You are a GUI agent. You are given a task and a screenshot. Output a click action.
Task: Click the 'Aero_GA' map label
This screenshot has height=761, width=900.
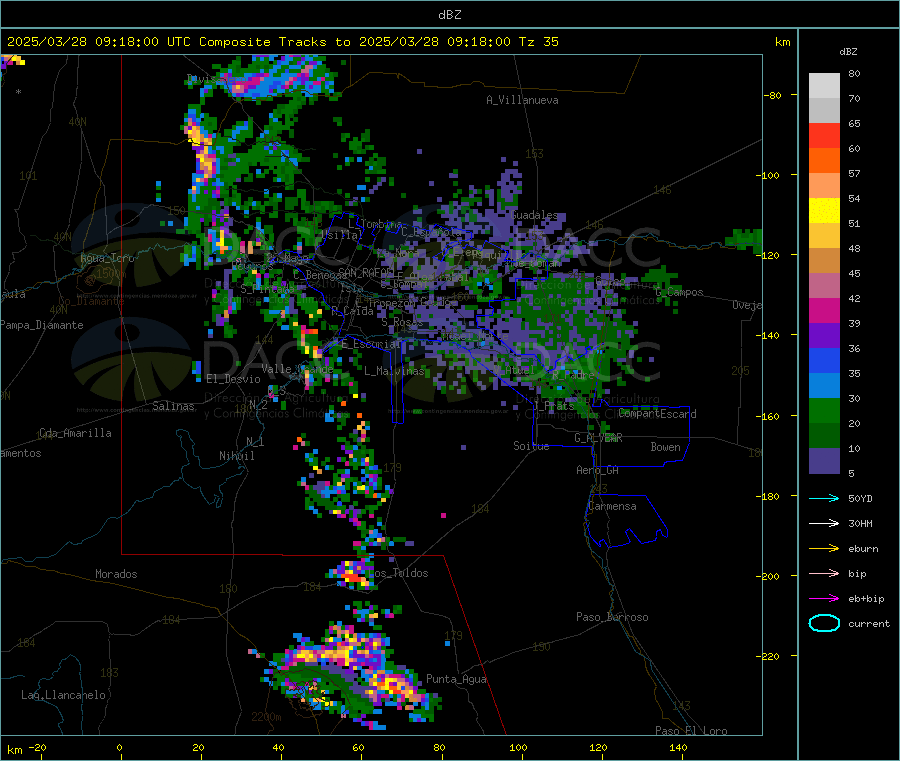pos(598,470)
